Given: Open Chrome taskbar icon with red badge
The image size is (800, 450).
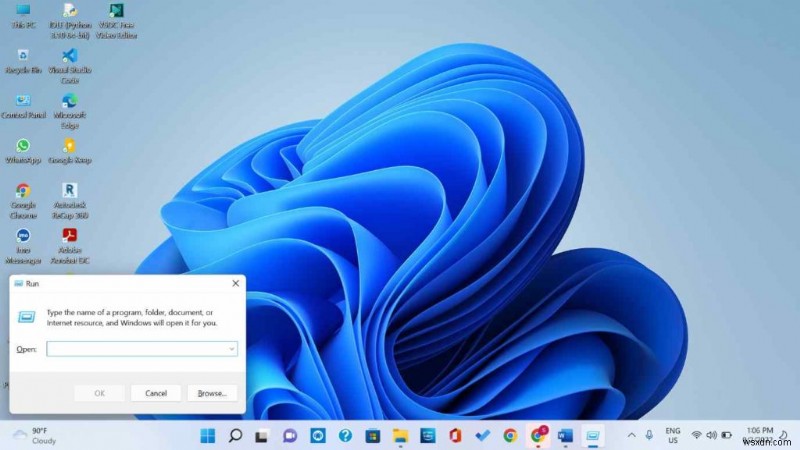Looking at the screenshot, I should click(538, 436).
